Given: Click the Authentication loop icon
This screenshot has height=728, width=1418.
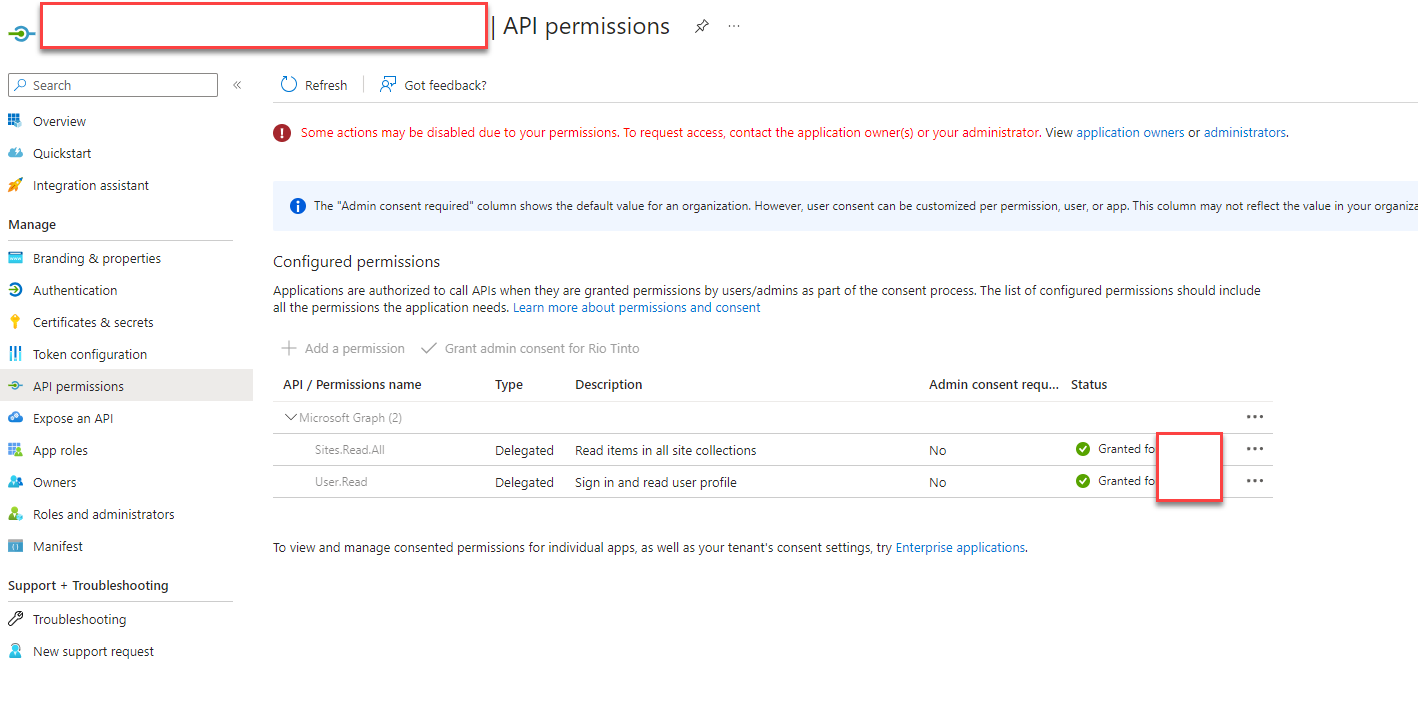Looking at the screenshot, I should 15,290.
